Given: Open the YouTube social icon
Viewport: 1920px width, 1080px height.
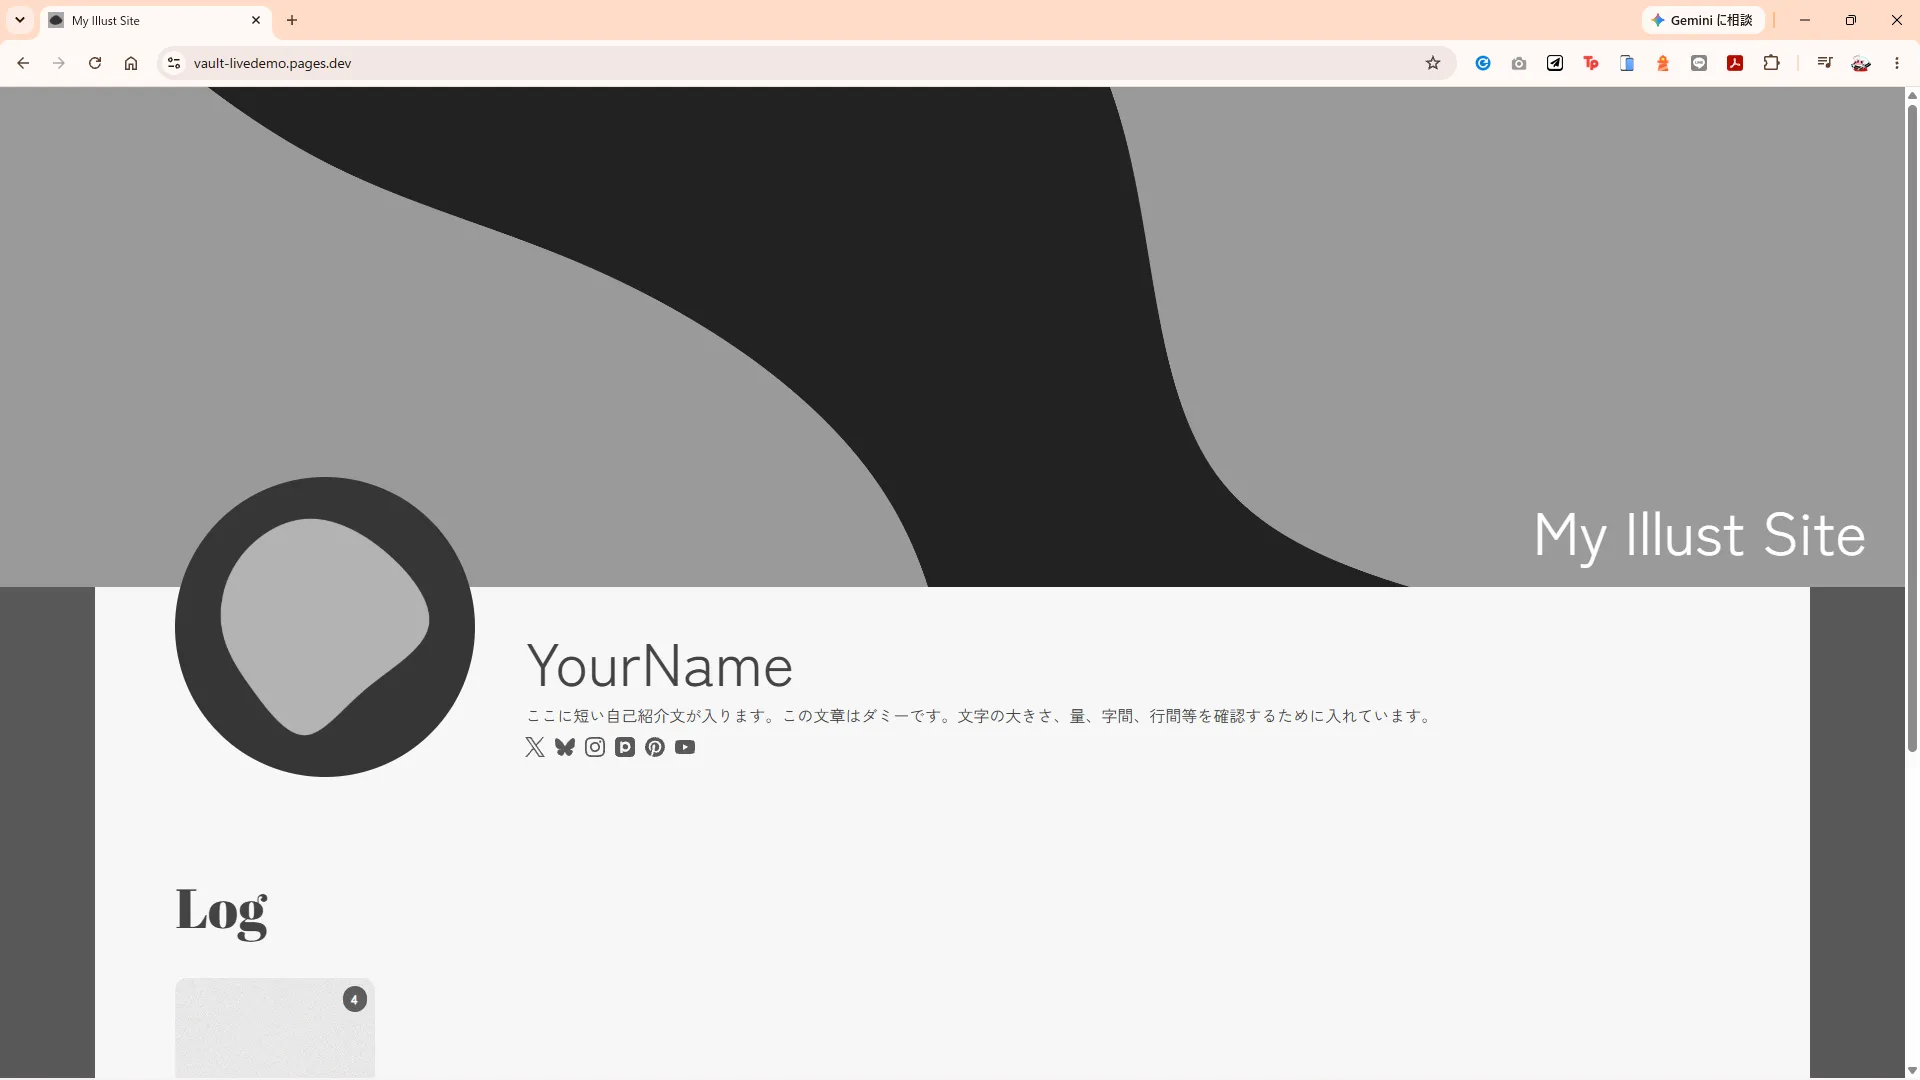Looking at the screenshot, I should pos(685,747).
